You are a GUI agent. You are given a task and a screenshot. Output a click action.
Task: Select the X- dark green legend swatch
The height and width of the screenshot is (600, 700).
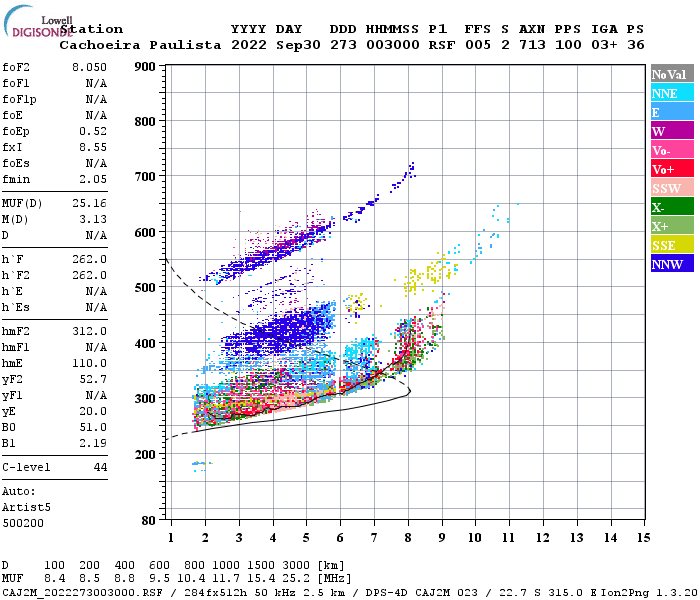coord(672,207)
